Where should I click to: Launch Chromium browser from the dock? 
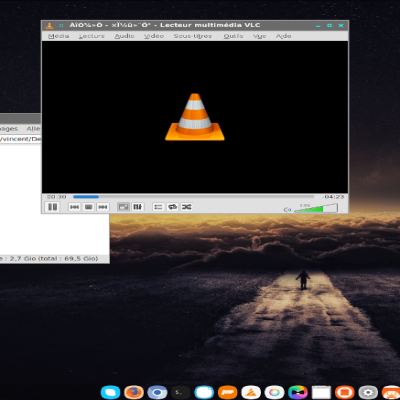click(x=157, y=392)
